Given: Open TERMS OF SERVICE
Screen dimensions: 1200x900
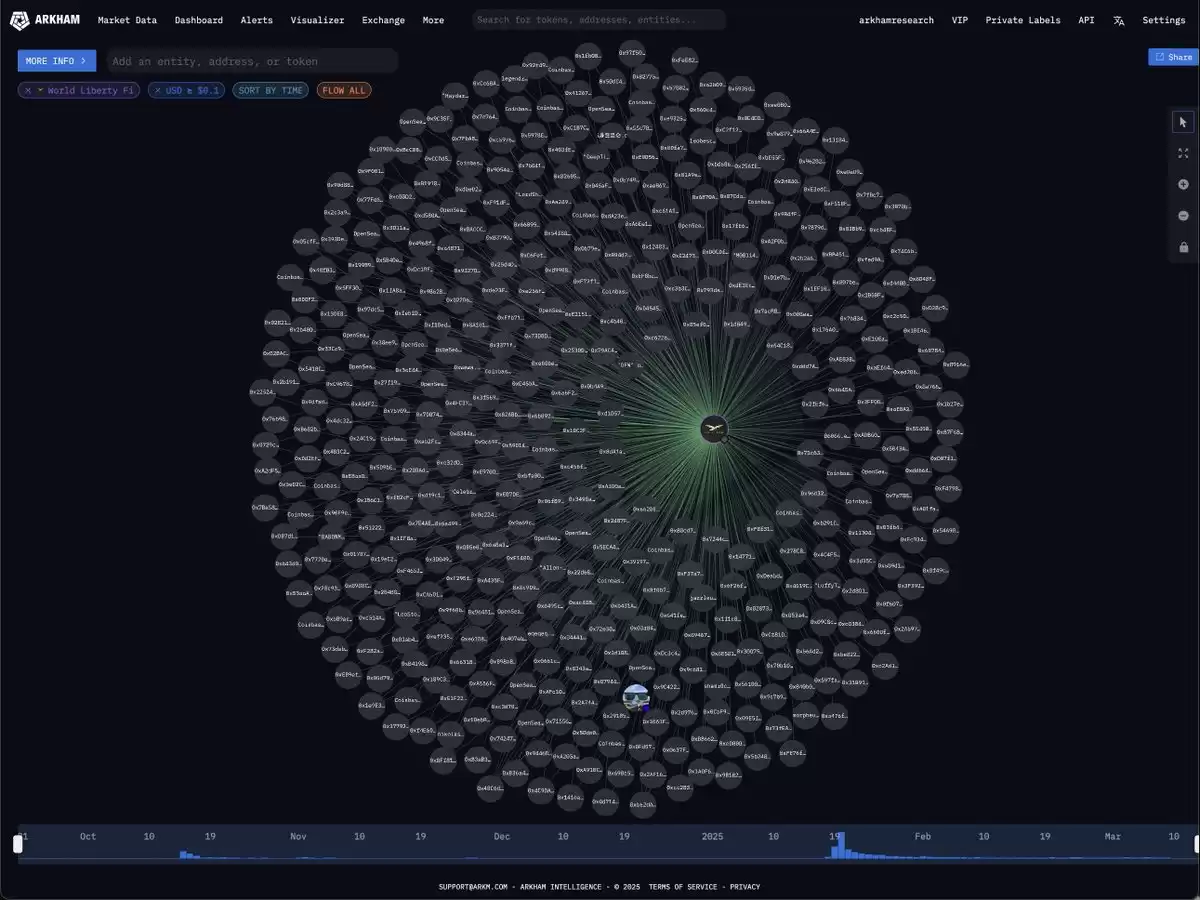Looking at the screenshot, I should (x=683, y=887).
